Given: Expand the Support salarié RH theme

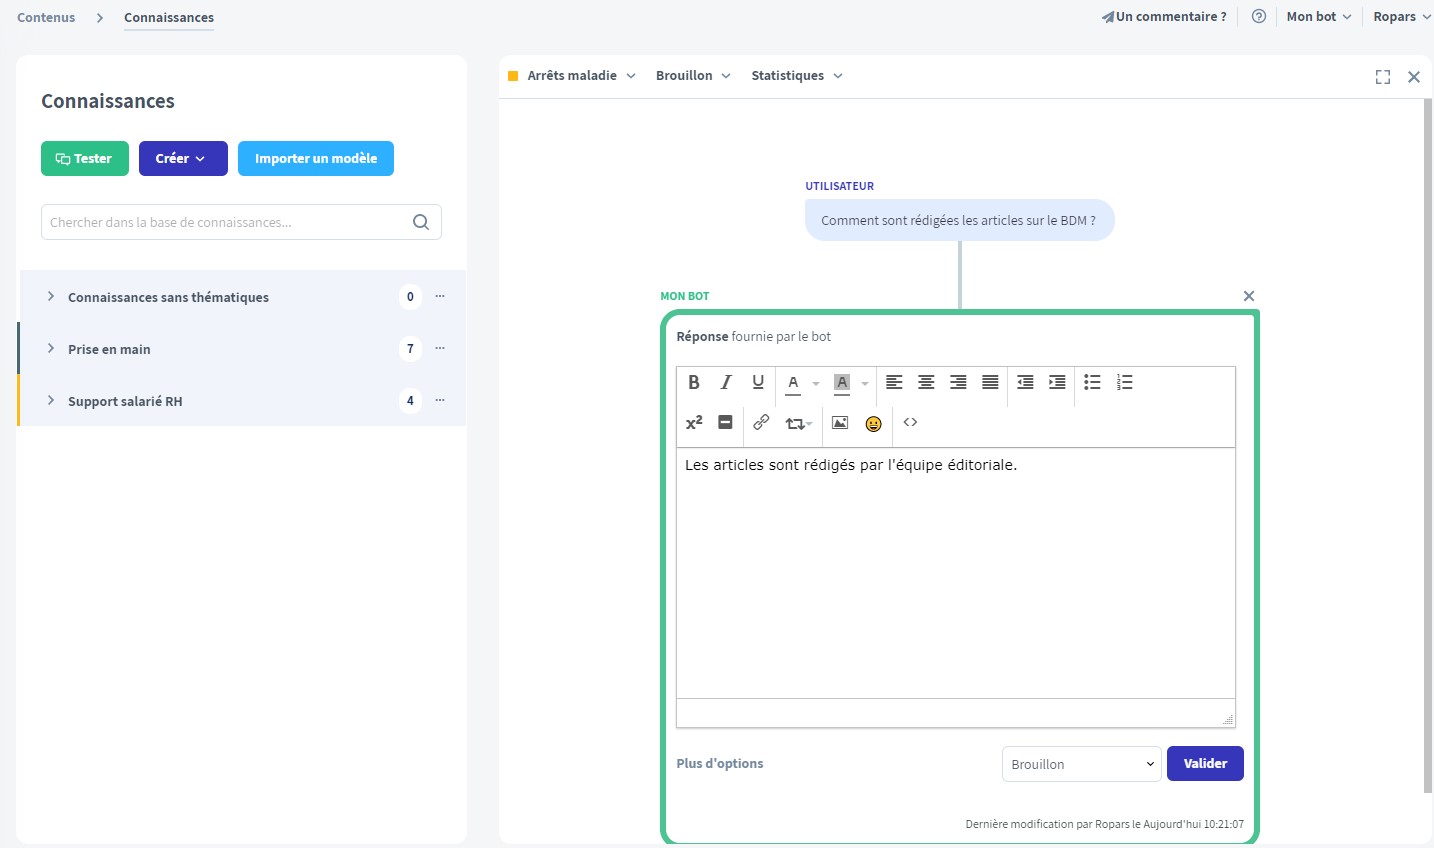Looking at the screenshot, I should point(51,401).
